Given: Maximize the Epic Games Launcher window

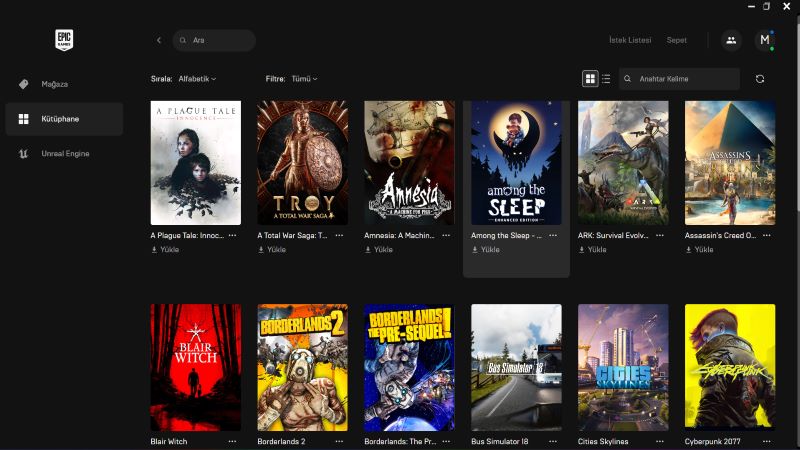Looking at the screenshot, I should pos(766,6).
